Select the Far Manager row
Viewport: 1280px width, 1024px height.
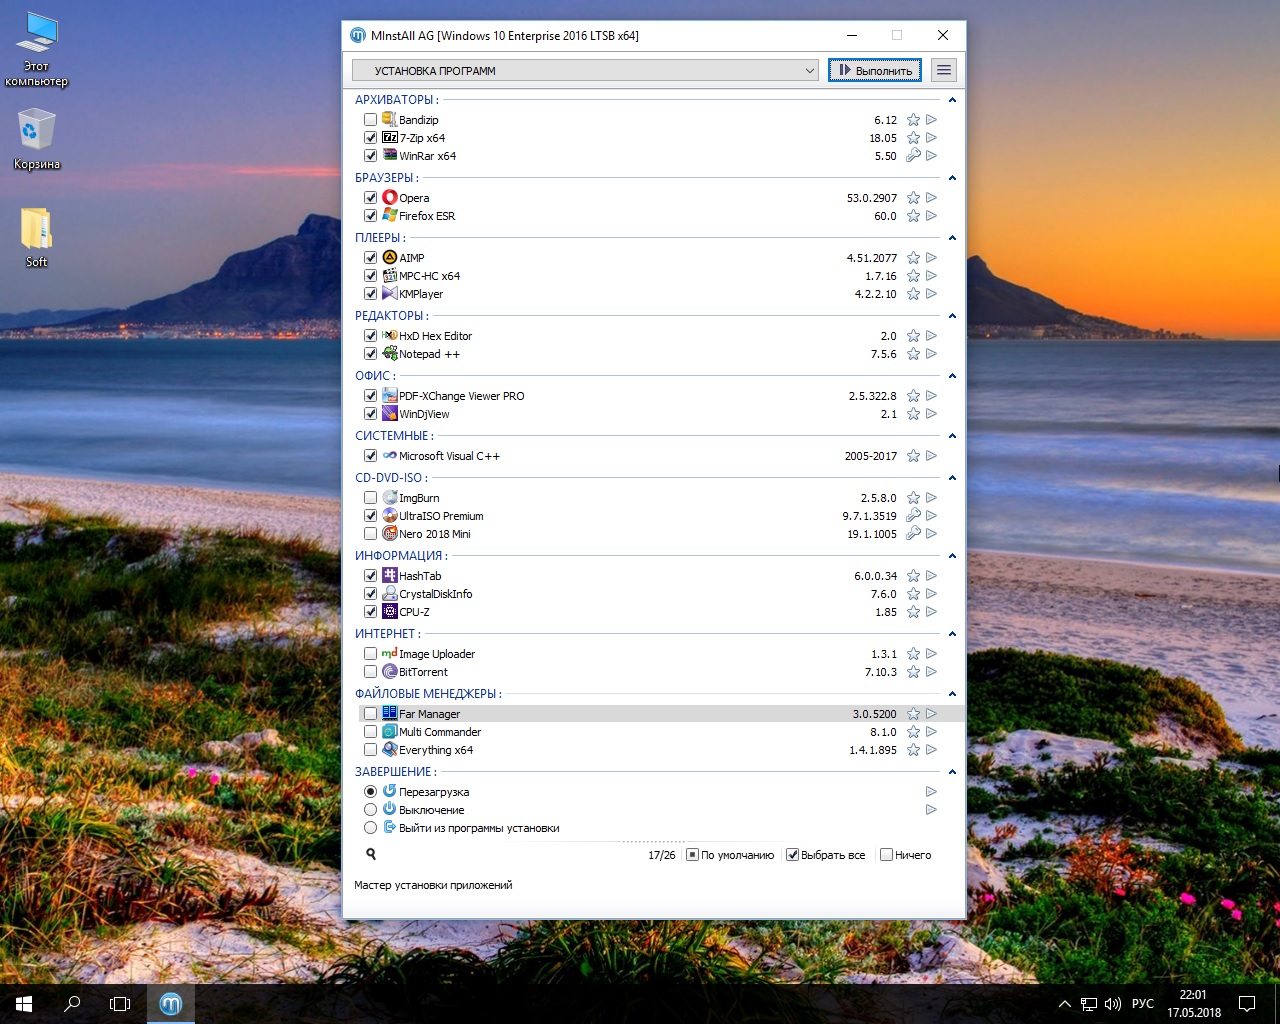coord(661,714)
